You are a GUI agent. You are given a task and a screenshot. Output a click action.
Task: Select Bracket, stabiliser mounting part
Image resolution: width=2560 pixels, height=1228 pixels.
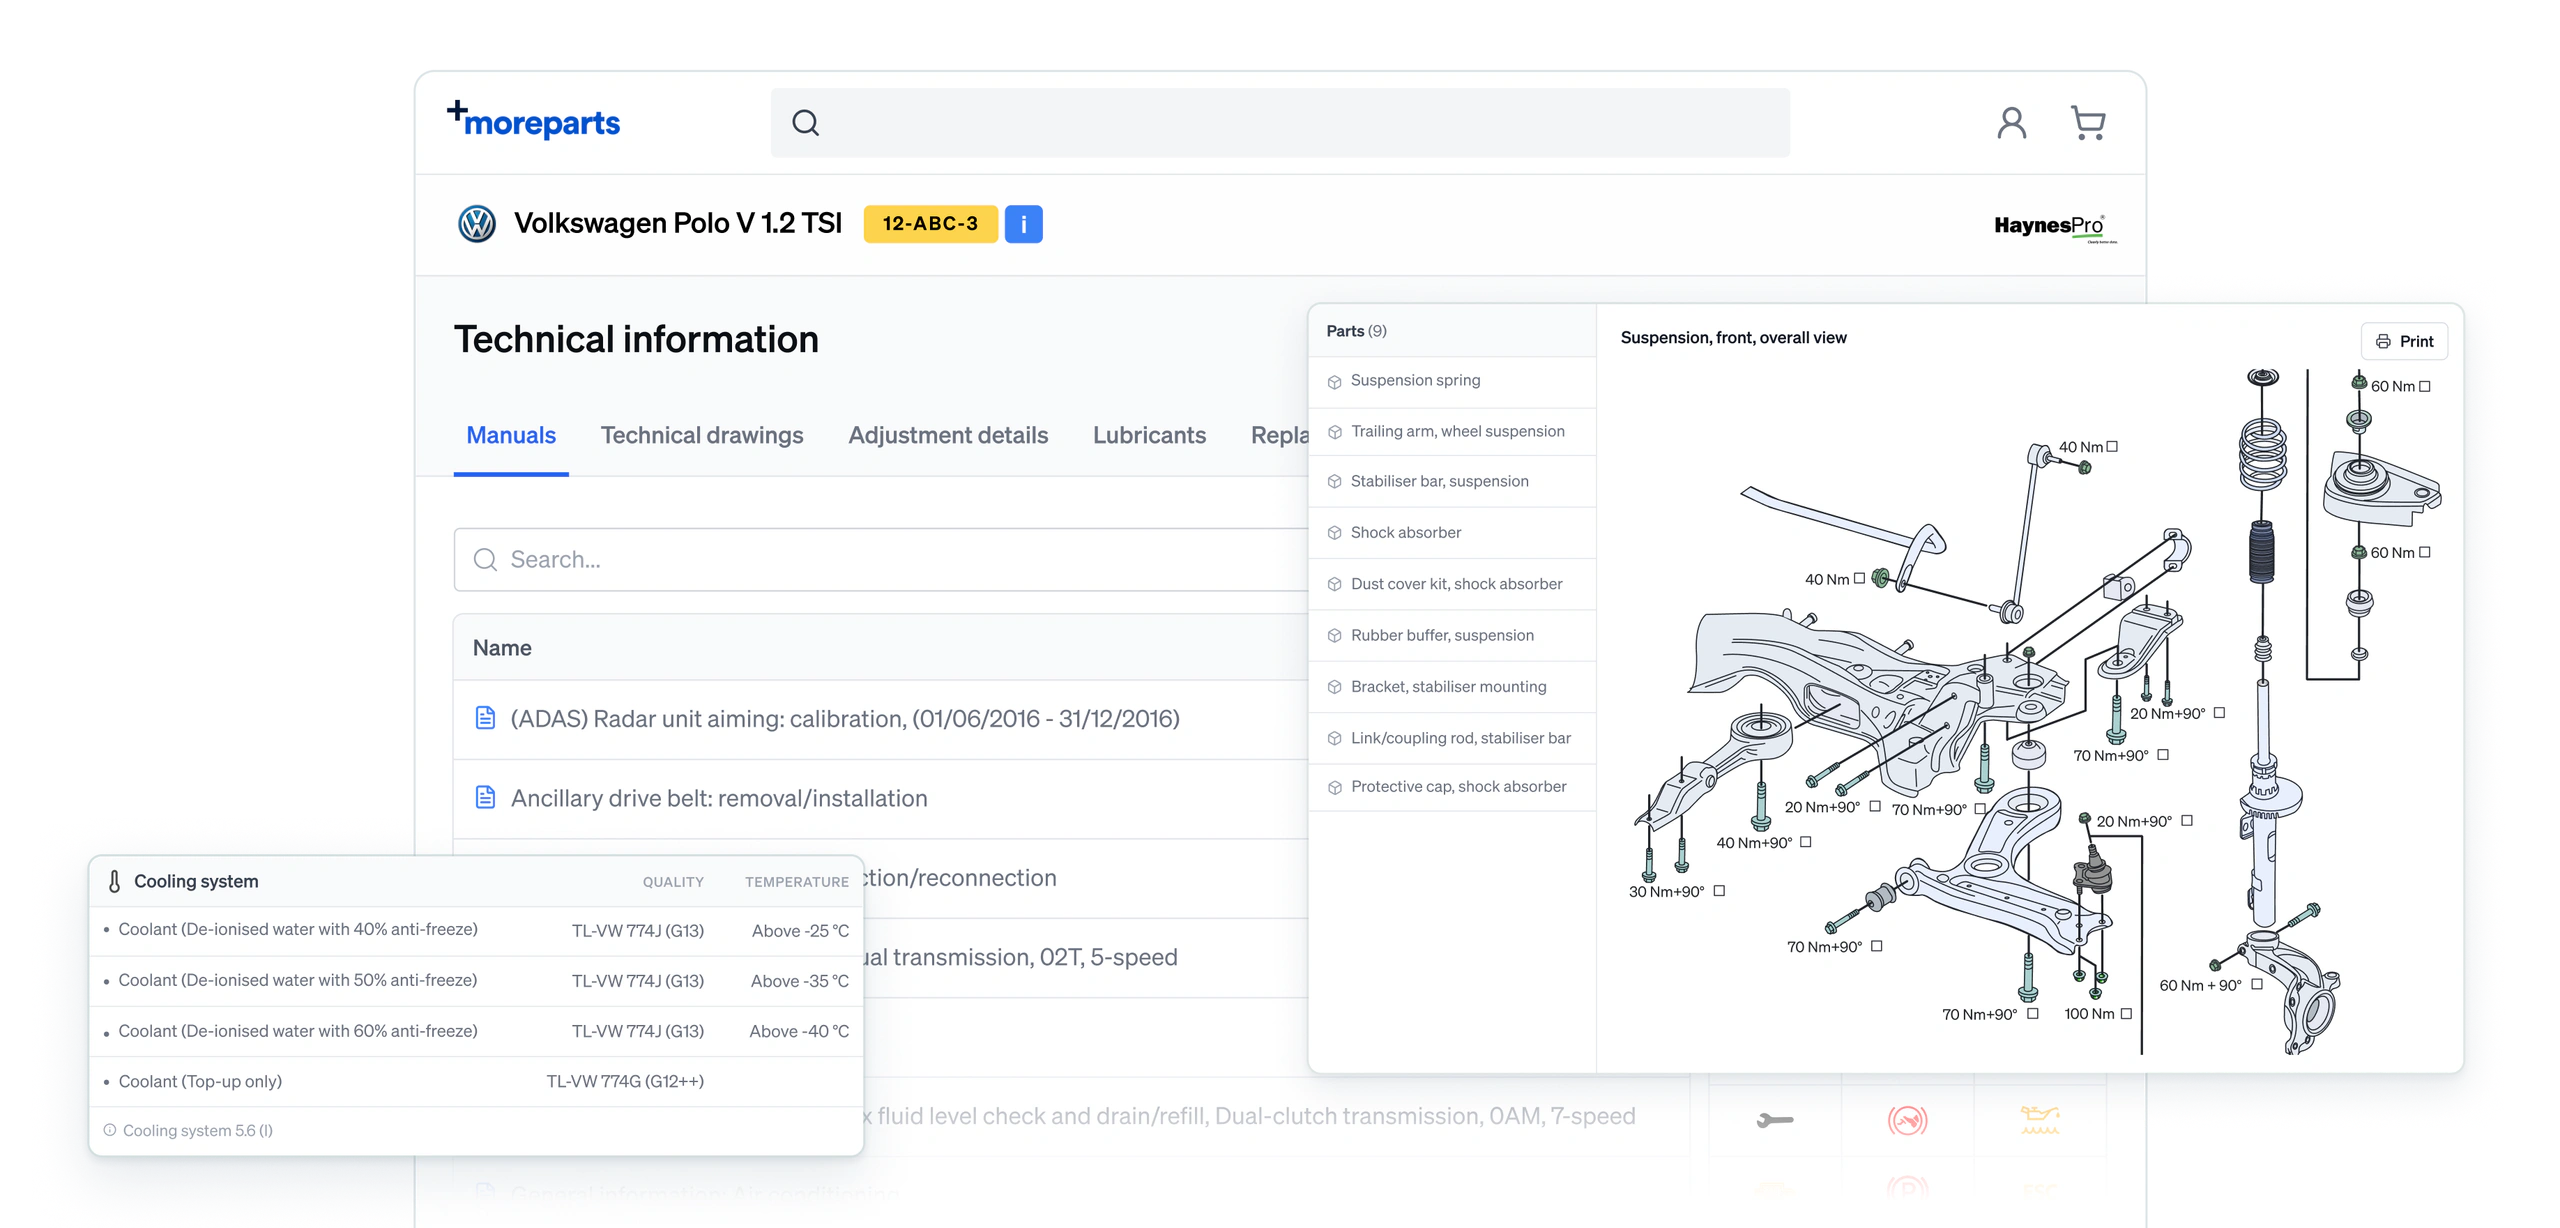[x=1452, y=687]
